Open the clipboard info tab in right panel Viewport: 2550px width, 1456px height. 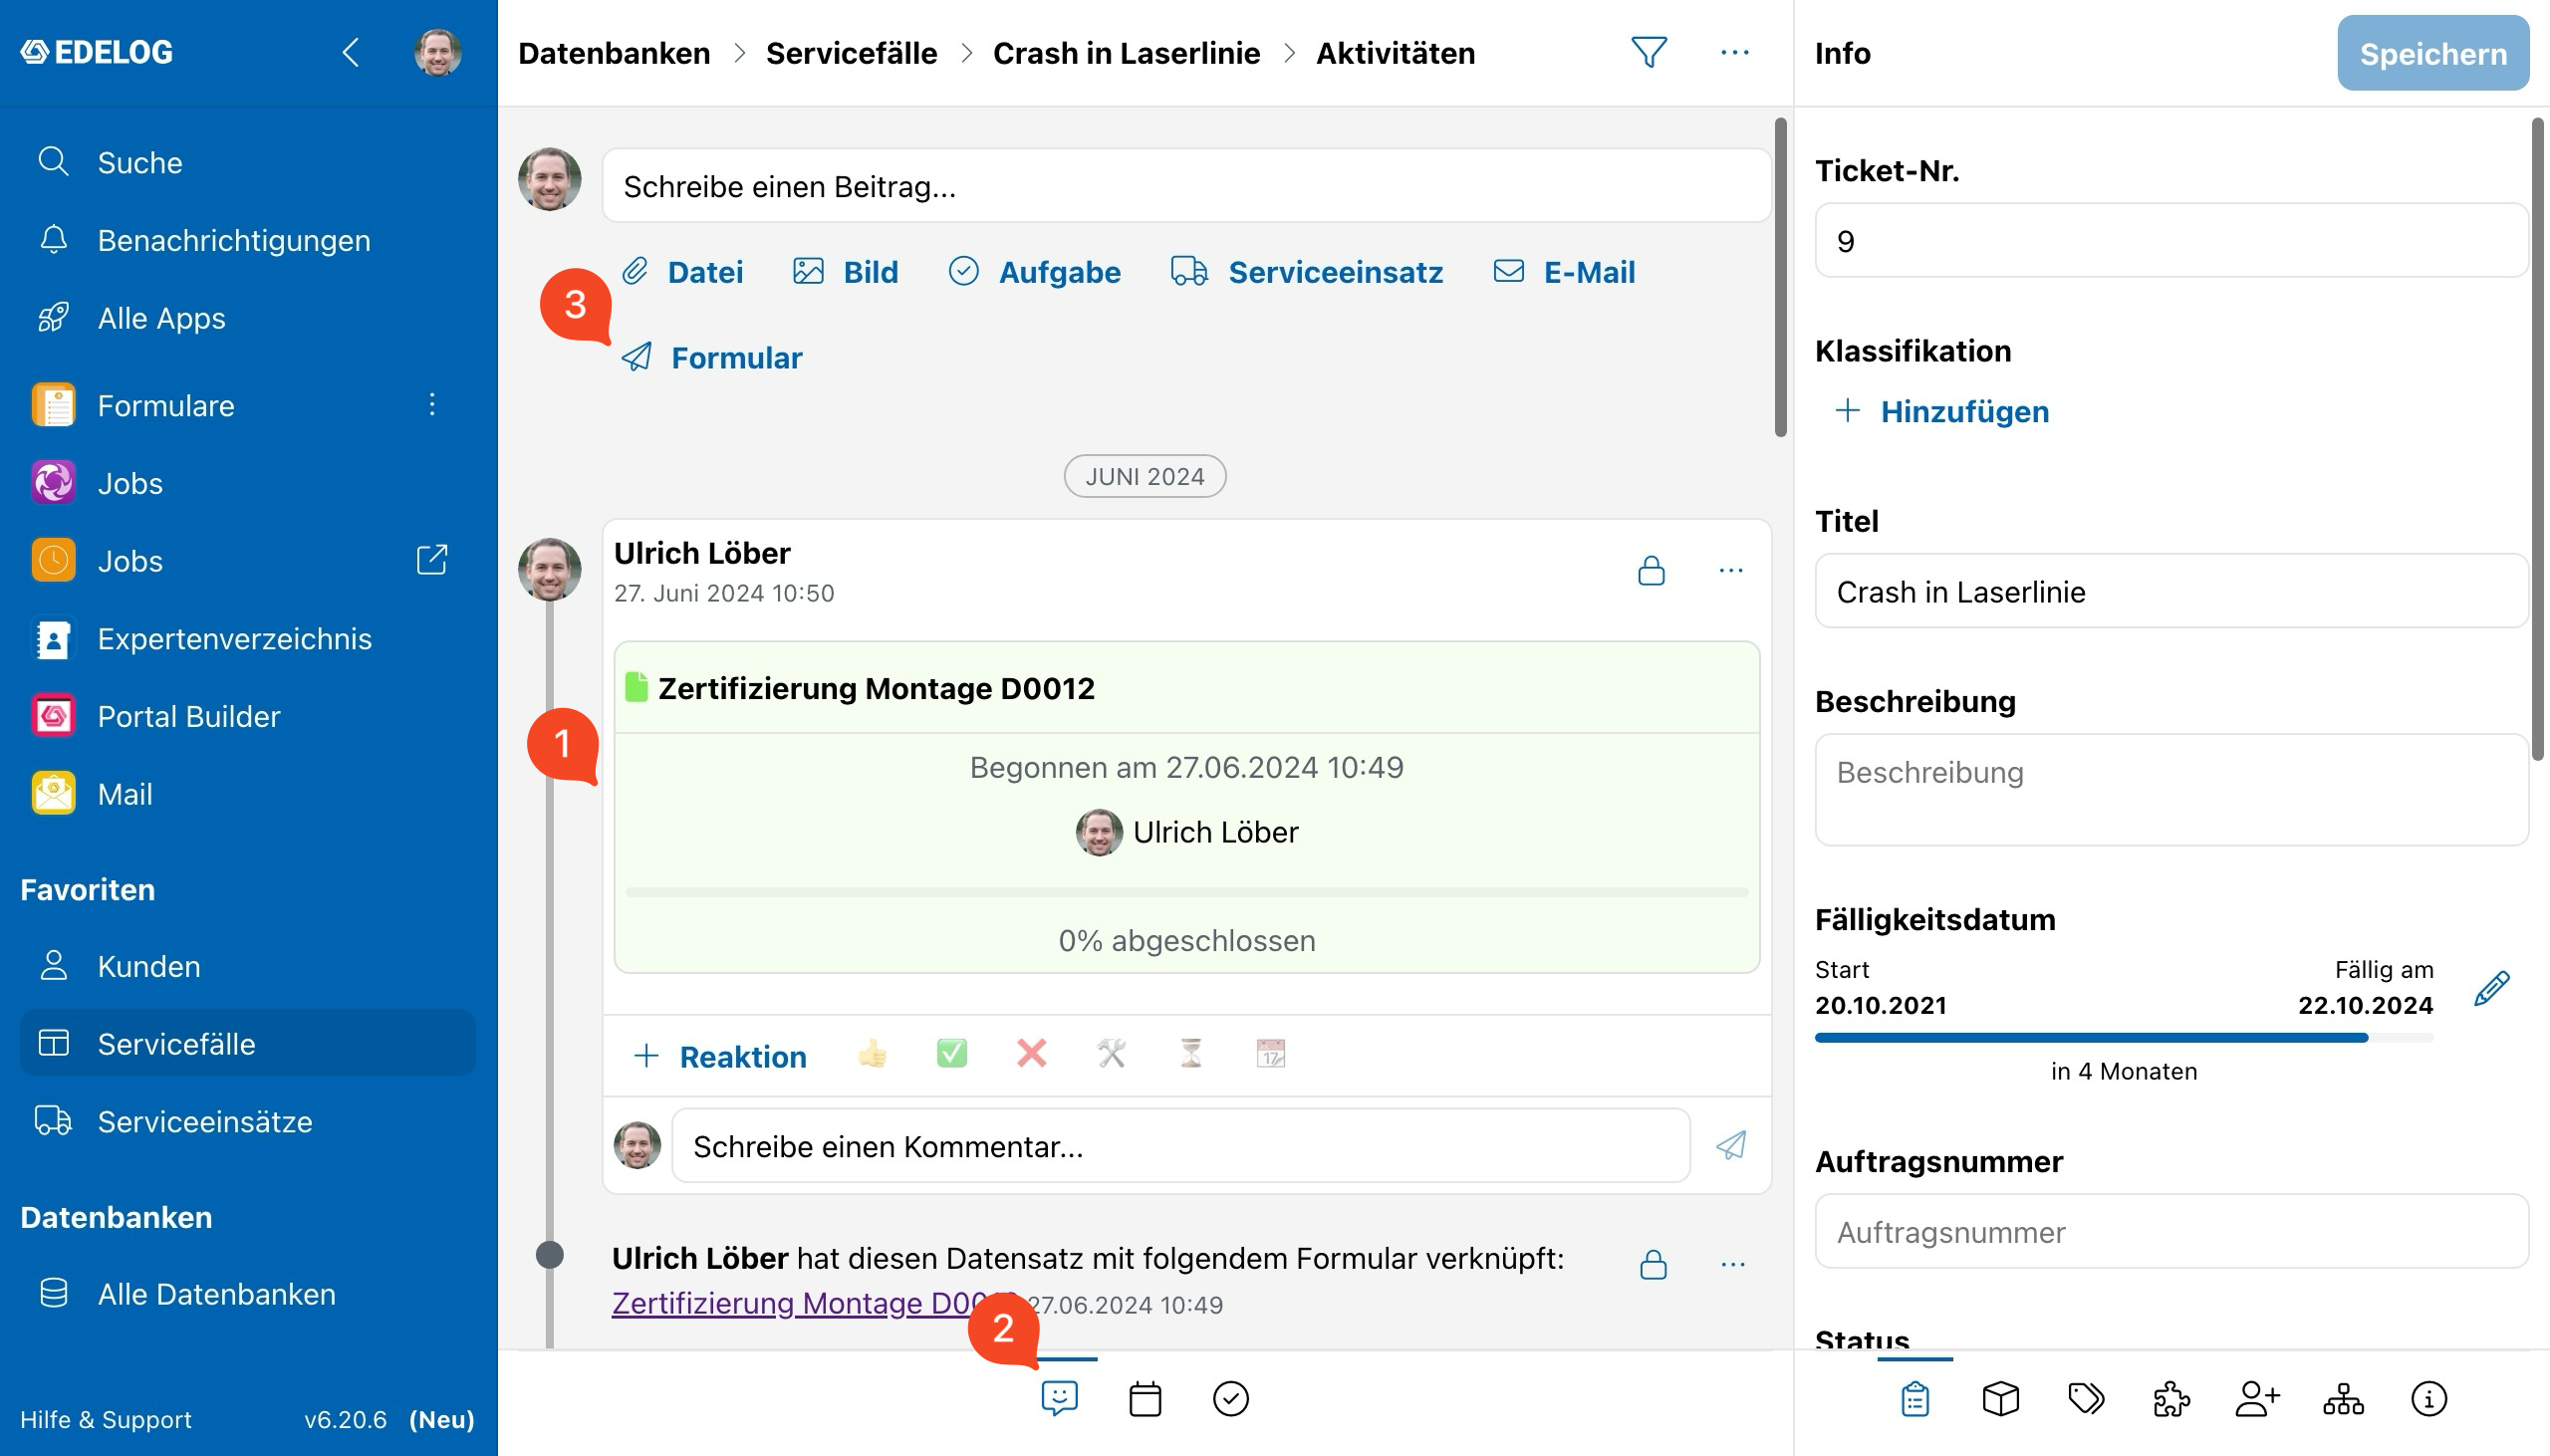coord(1915,1398)
